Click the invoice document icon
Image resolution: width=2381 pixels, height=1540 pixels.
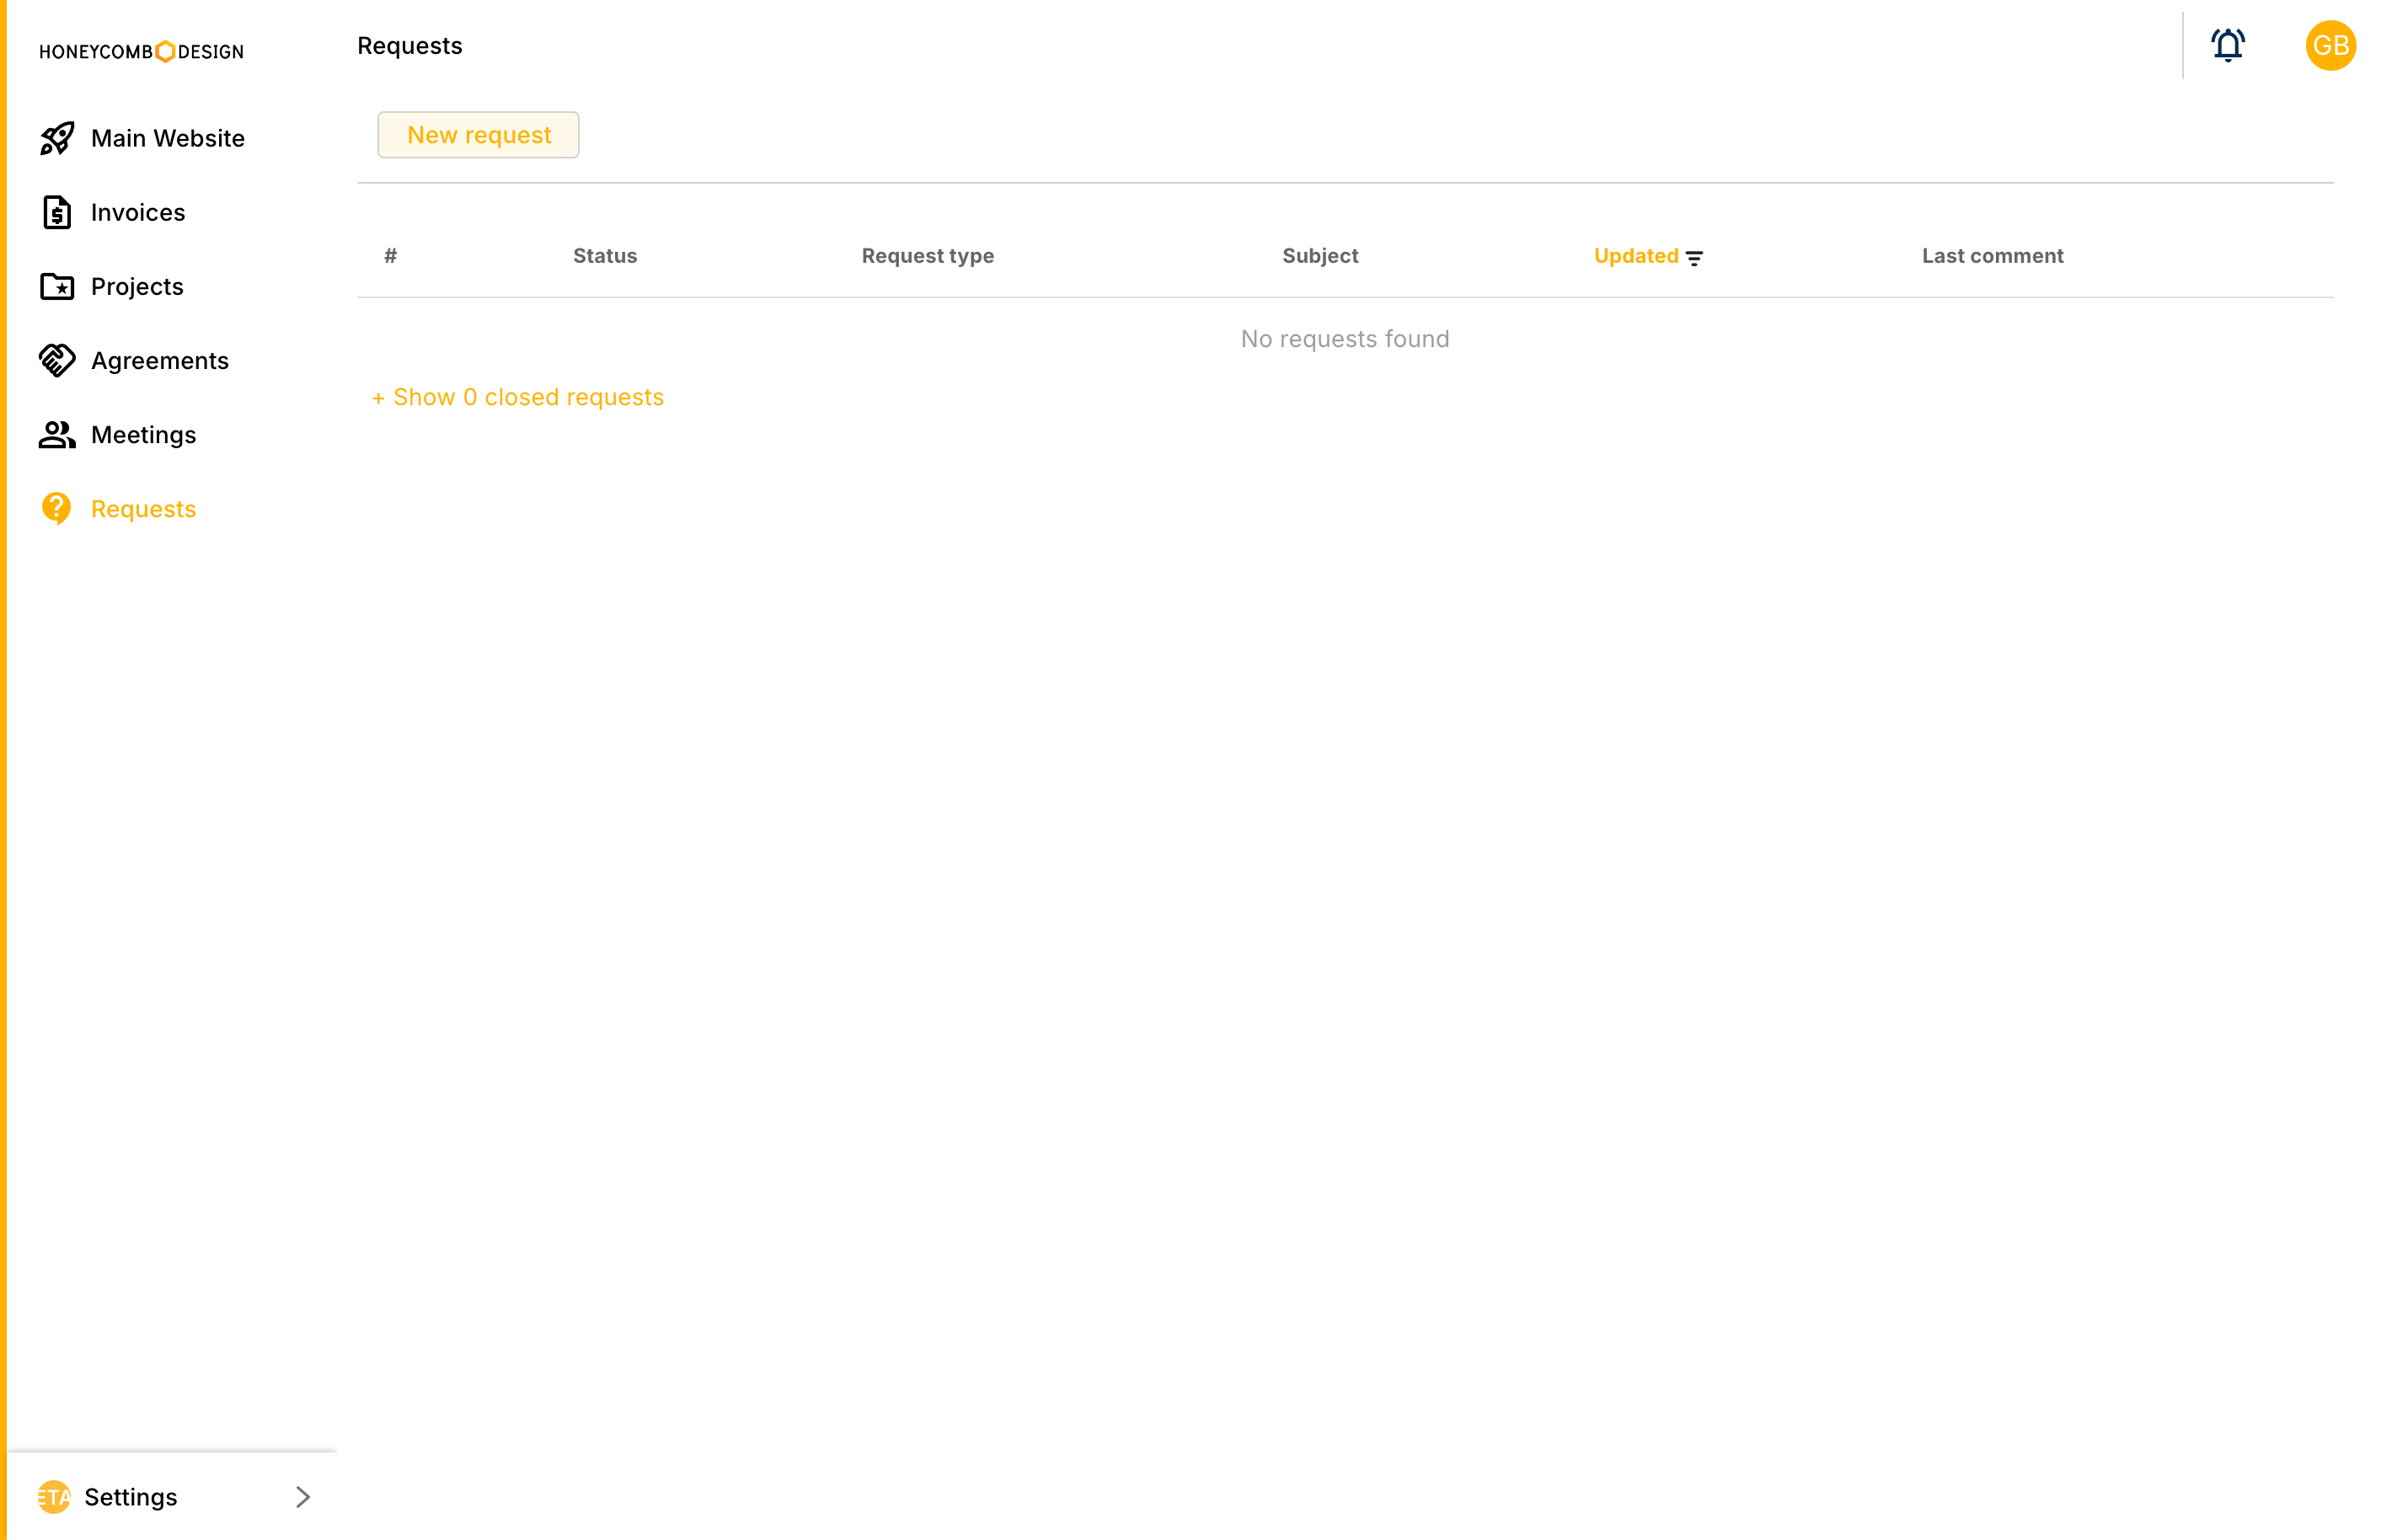pyautogui.click(x=57, y=212)
